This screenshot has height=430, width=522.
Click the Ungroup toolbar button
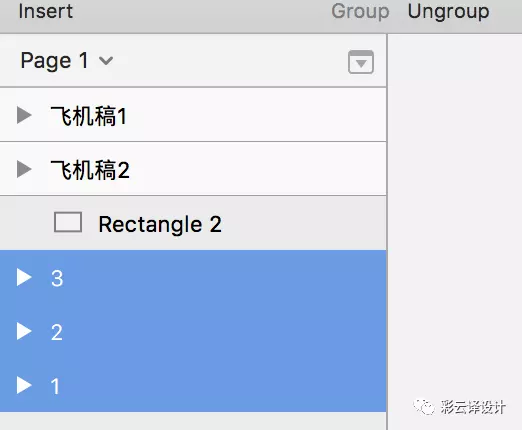pos(449,11)
